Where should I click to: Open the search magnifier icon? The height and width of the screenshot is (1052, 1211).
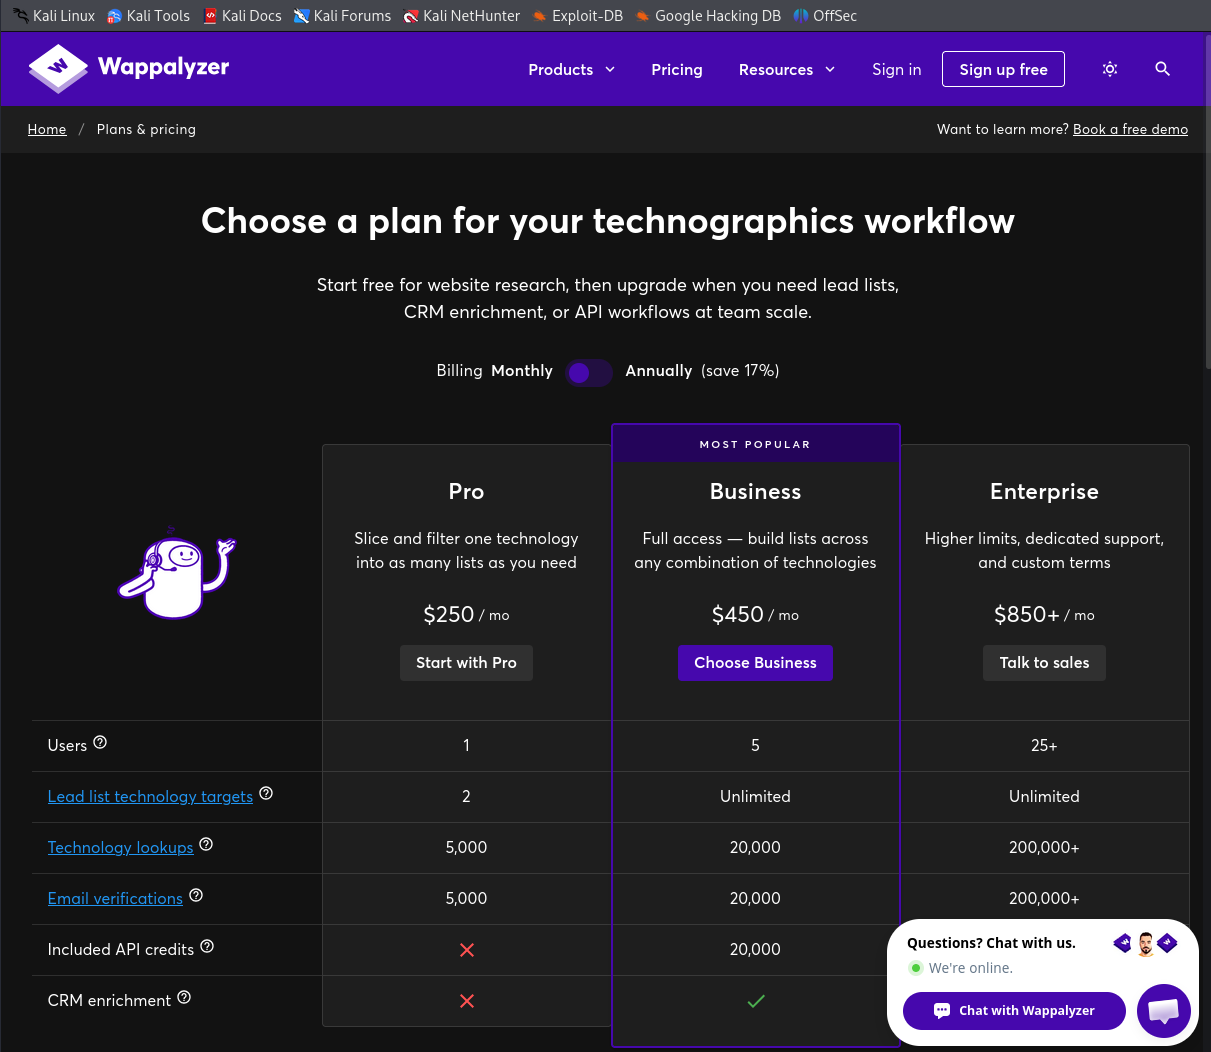[x=1162, y=69]
